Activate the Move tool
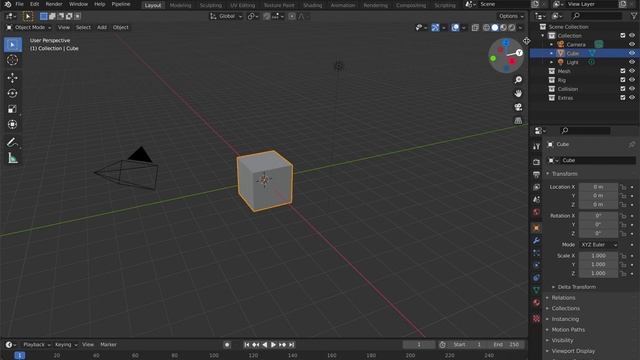640x360 pixels. pos(12,78)
